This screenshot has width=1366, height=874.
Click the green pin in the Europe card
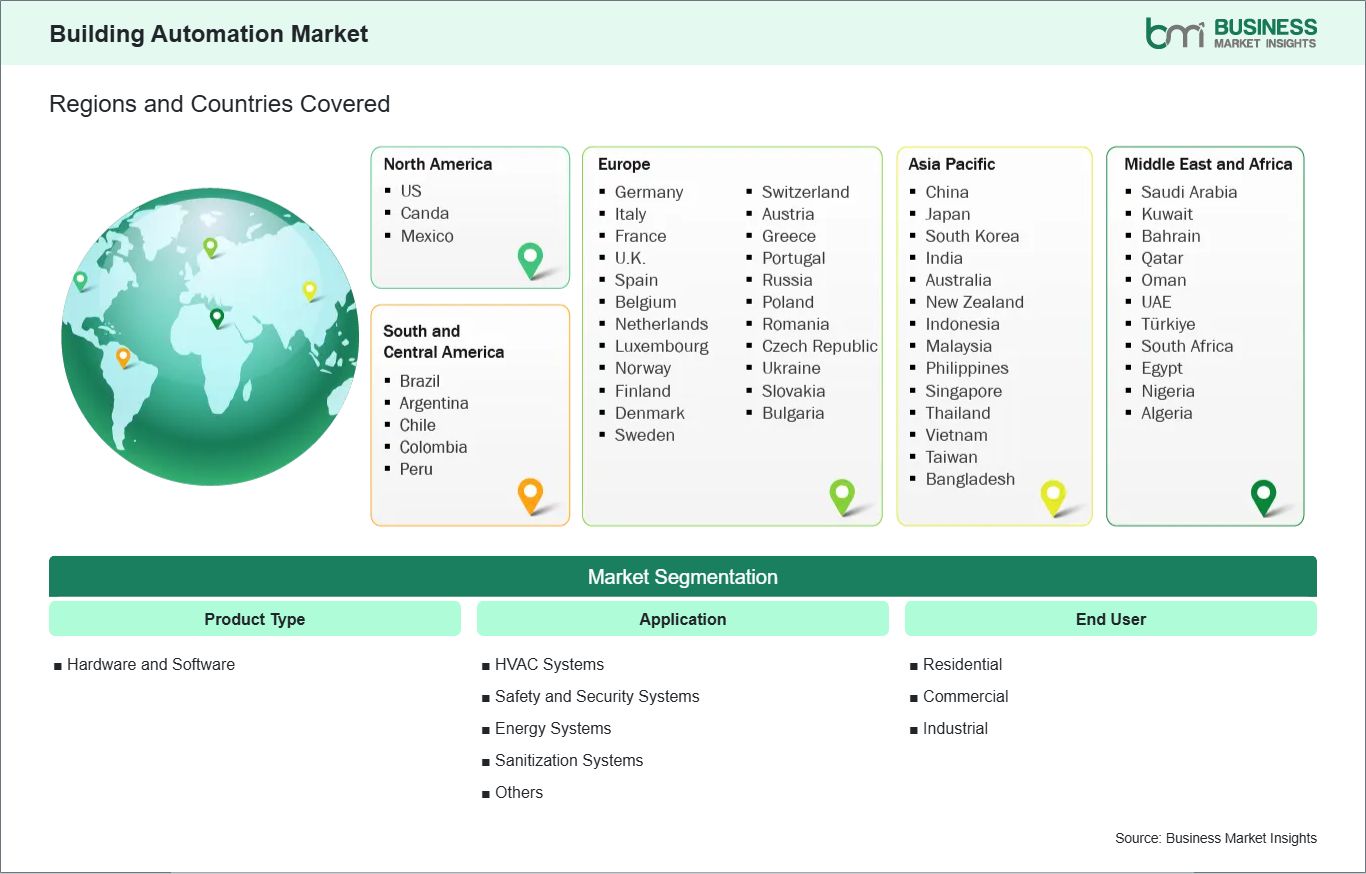(842, 495)
